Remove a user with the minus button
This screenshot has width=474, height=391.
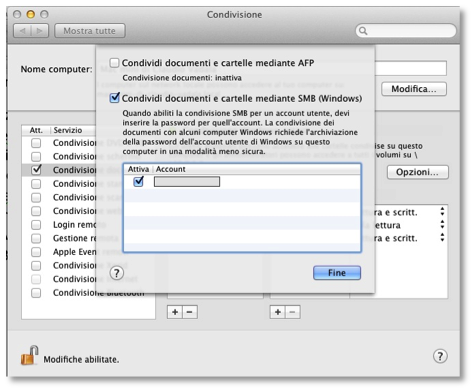[x=292, y=312]
